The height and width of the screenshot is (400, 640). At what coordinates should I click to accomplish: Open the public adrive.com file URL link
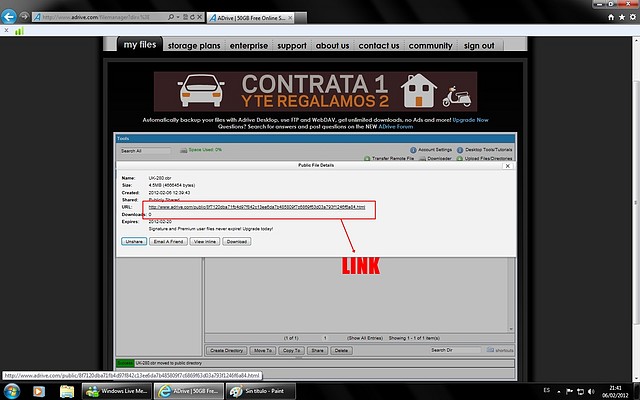257,207
